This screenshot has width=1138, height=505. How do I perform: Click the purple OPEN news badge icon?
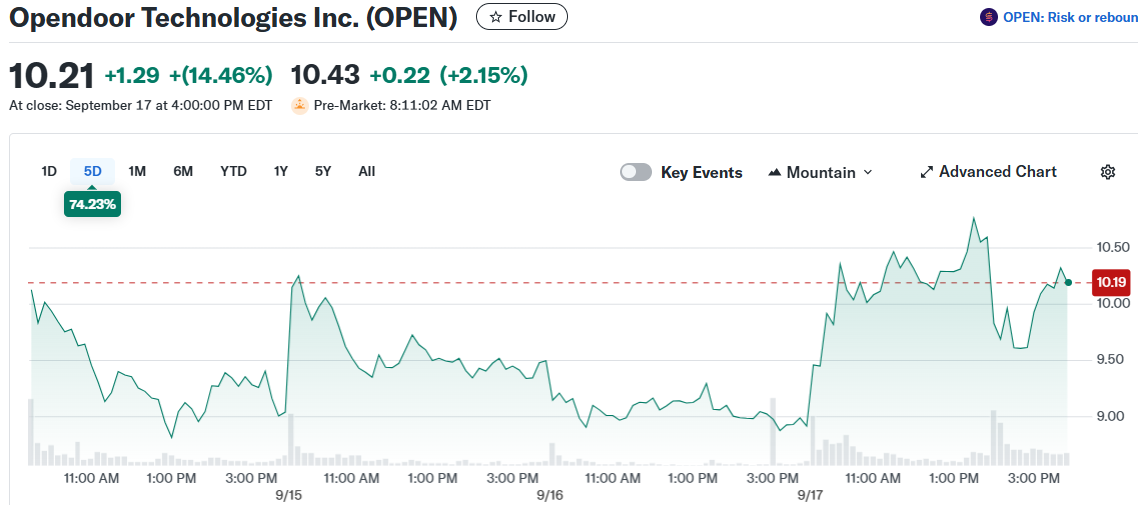pos(988,17)
